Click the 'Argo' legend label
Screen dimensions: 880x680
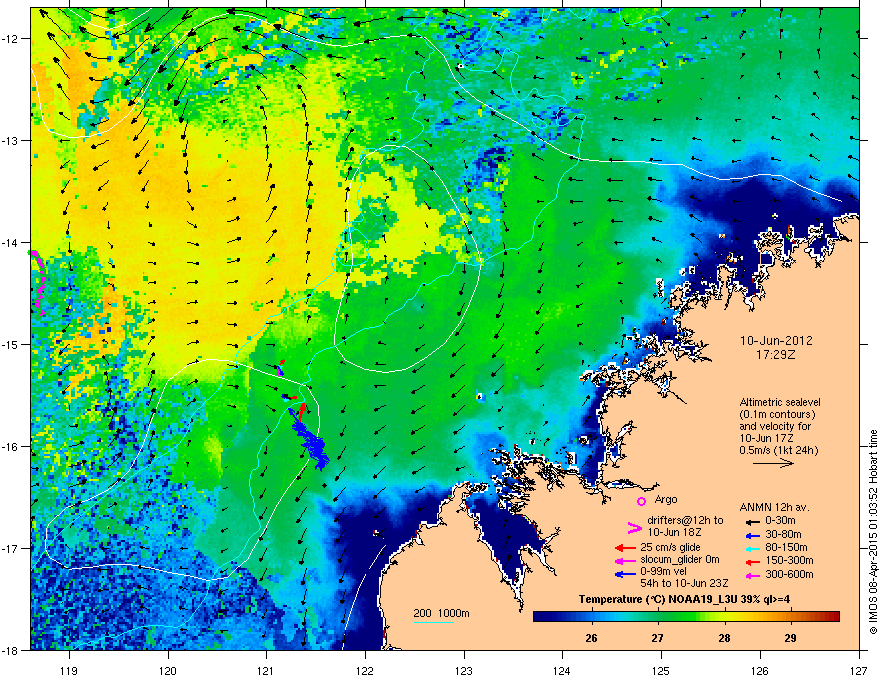(666, 499)
